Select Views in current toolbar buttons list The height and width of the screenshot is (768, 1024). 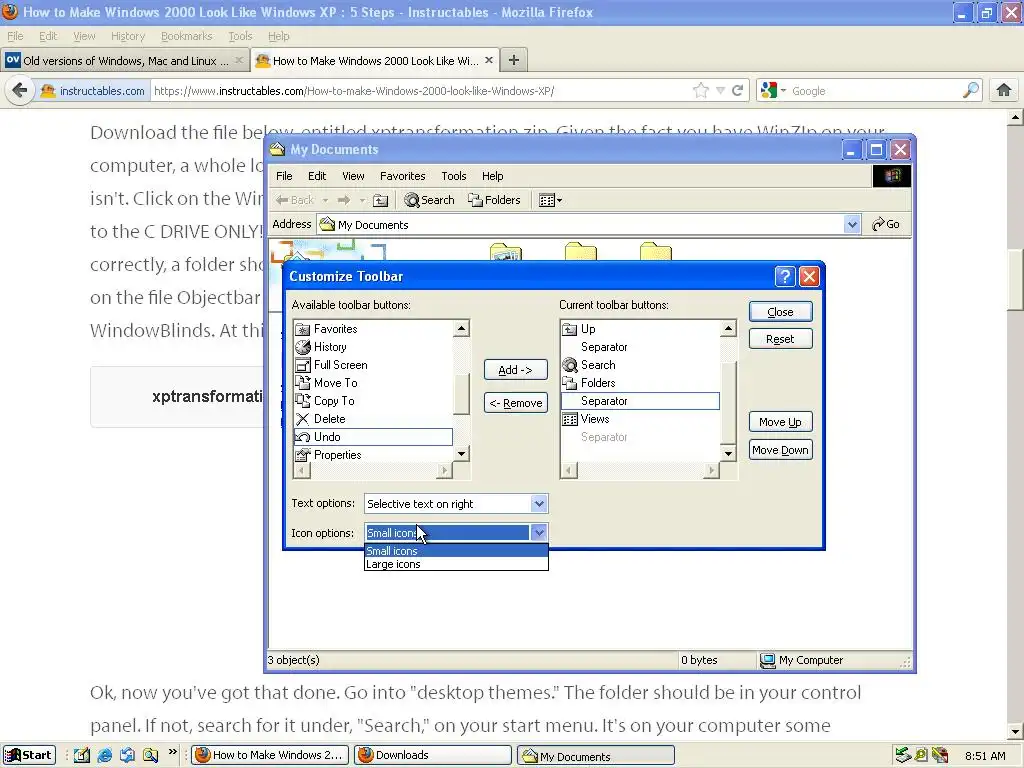point(640,419)
